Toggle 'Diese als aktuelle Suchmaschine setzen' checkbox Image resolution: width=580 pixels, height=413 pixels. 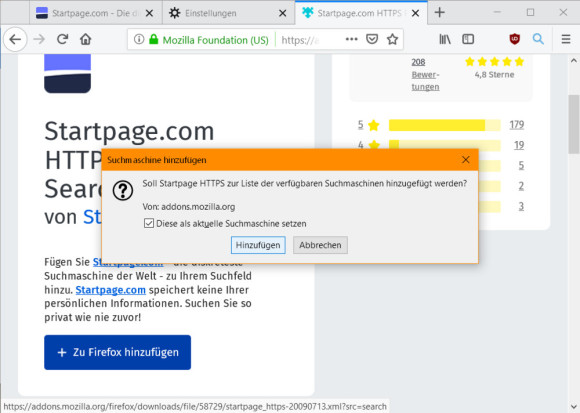pyautogui.click(x=149, y=223)
